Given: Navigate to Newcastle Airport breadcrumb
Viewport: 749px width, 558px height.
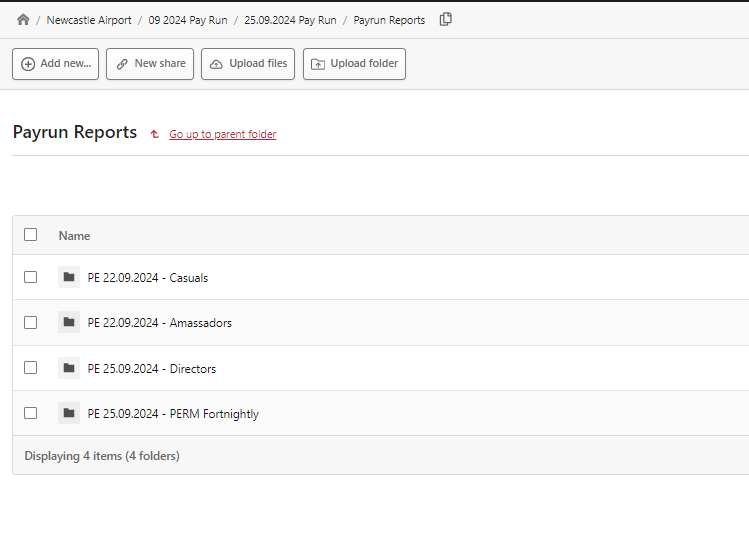Looking at the screenshot, I should click(x=89, y=20).
